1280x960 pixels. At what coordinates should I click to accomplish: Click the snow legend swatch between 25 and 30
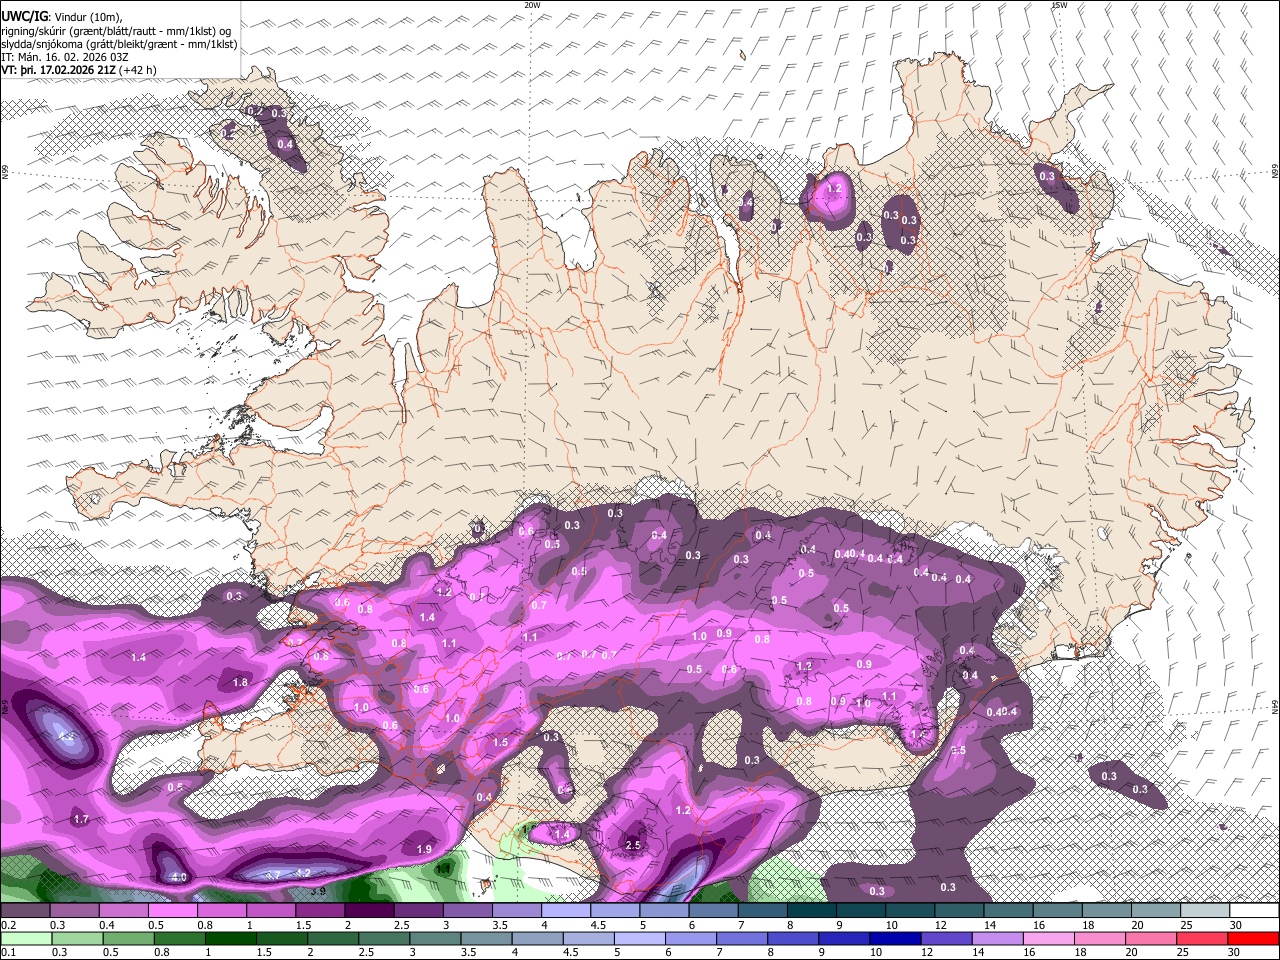tap(1204, 911)
